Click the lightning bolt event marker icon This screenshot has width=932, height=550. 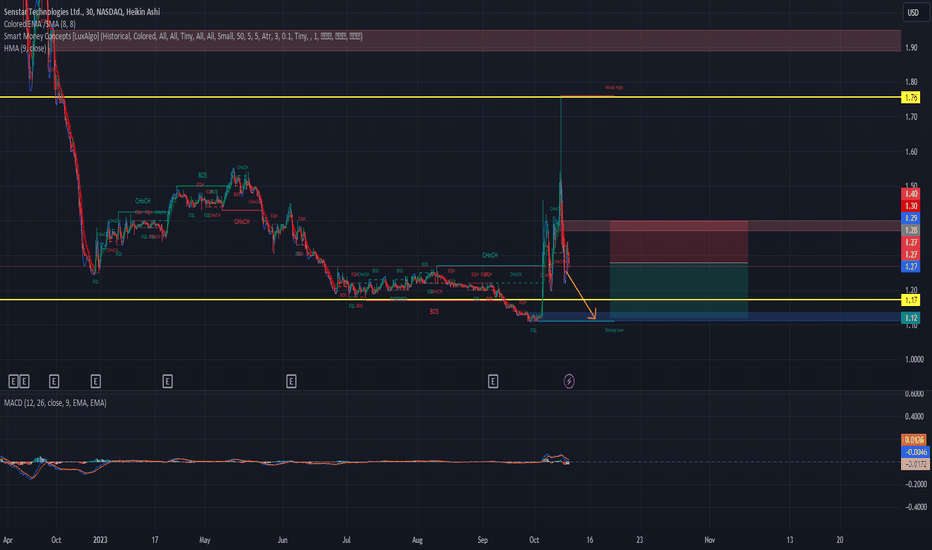569,381
